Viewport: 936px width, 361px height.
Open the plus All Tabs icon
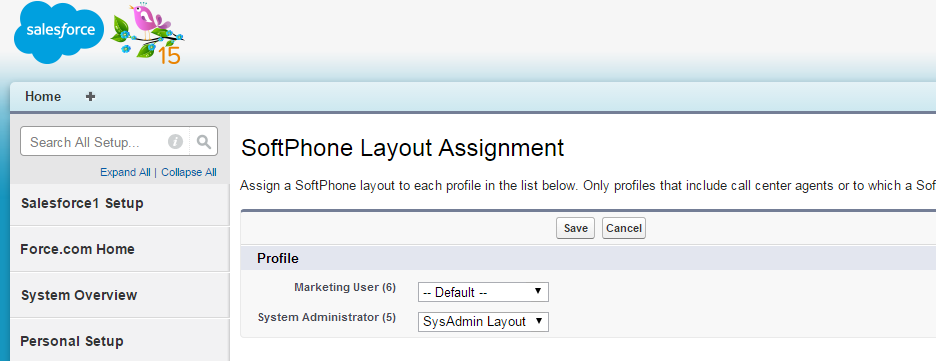(90, 97)
